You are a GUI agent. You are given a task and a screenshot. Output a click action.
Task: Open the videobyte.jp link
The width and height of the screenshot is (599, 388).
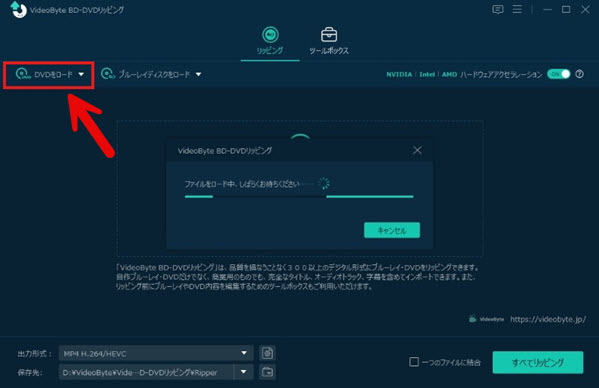coord(548,319)
